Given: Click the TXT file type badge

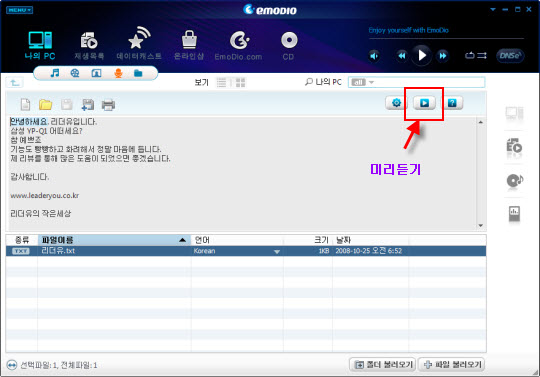Looking at the screenshot, I should click(21, 251).
